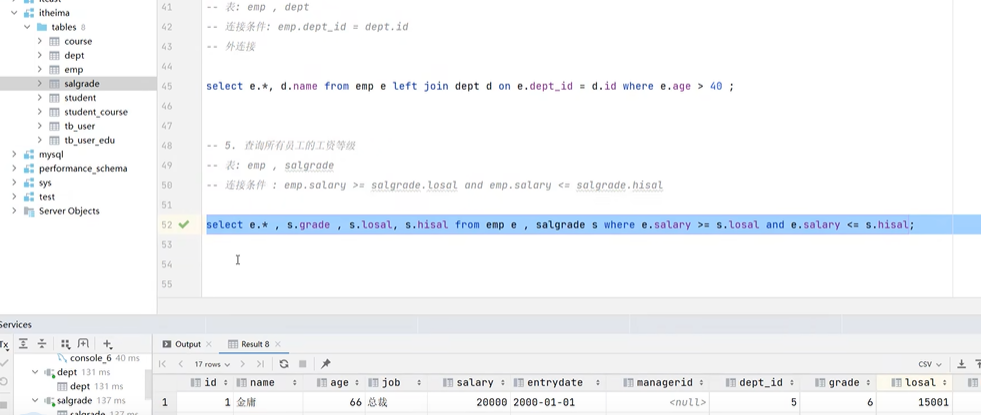Click the 15001 losal cell
Viewport: 981px width, 415px height.
coord(914,402)
